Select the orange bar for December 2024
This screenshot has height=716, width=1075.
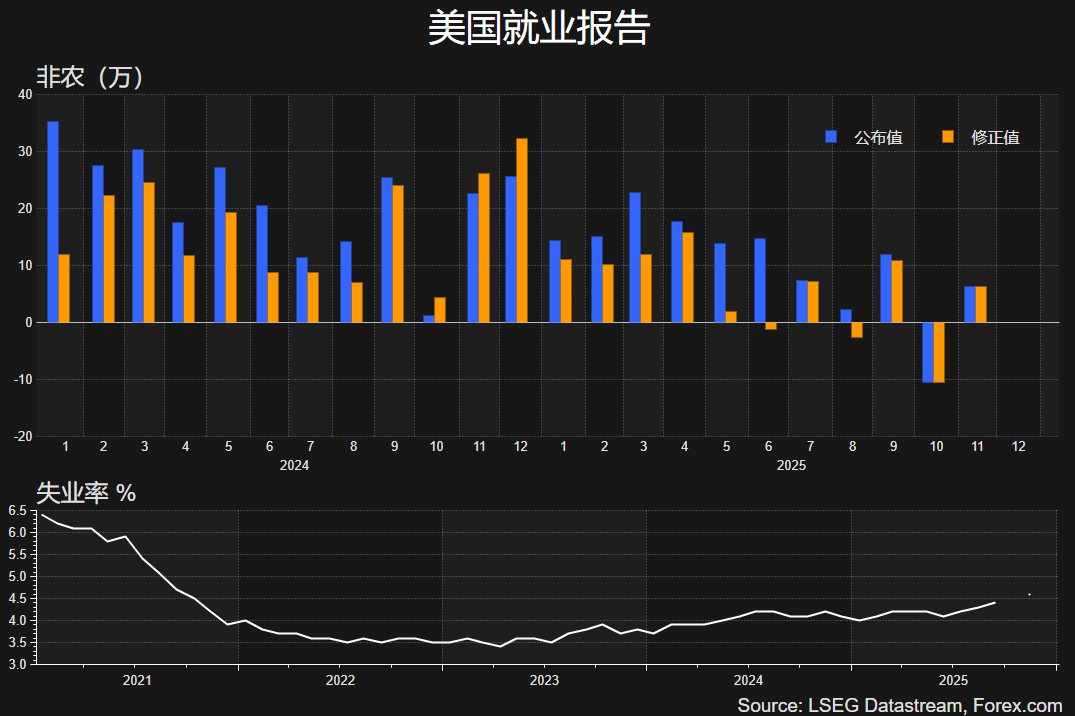521,230
